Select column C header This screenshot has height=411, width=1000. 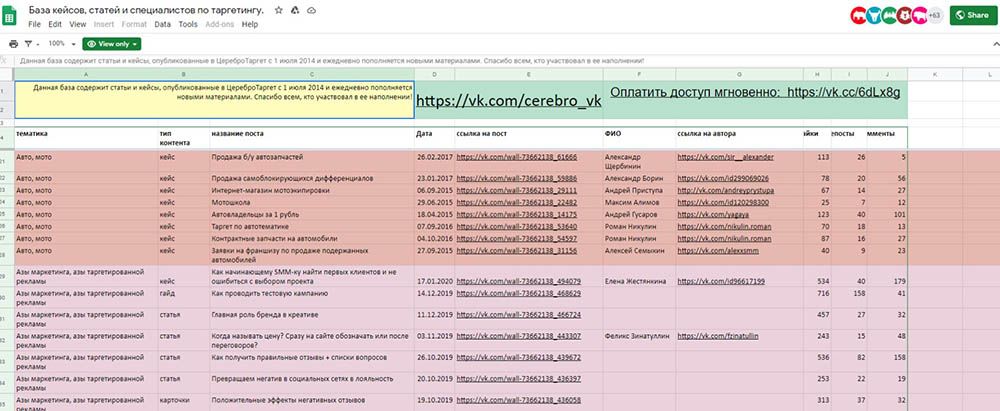click(x=312, y=75)
